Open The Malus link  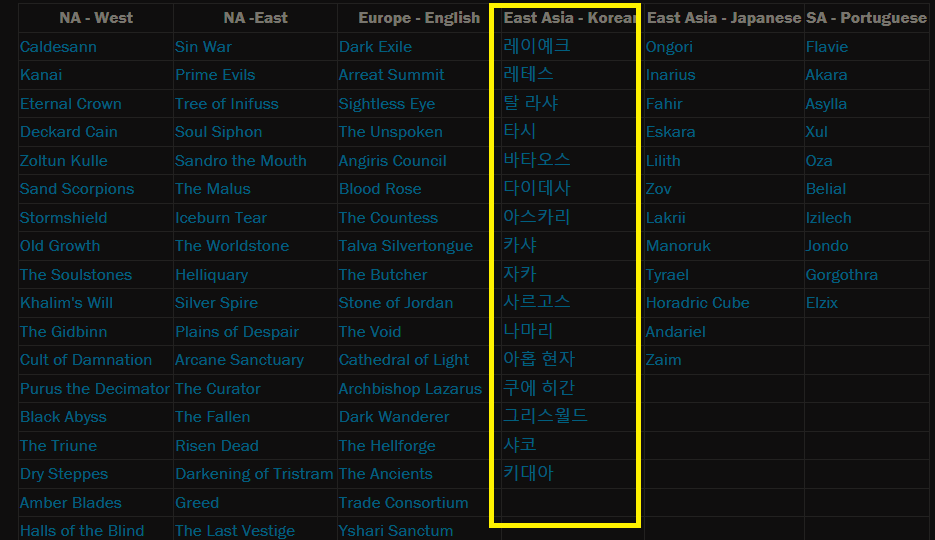tap(212, 189)
